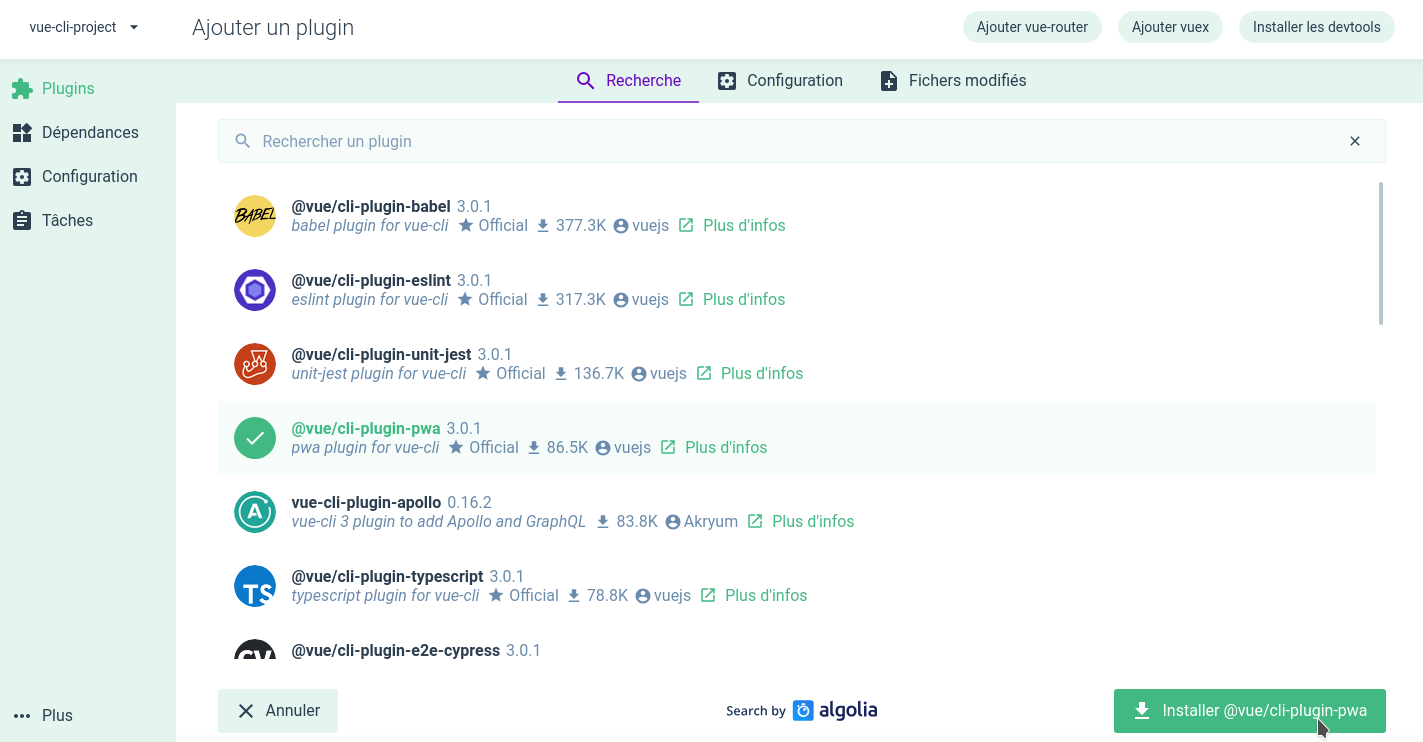
Task: Click the Ajouter vue-router button
Action: 1032,27
